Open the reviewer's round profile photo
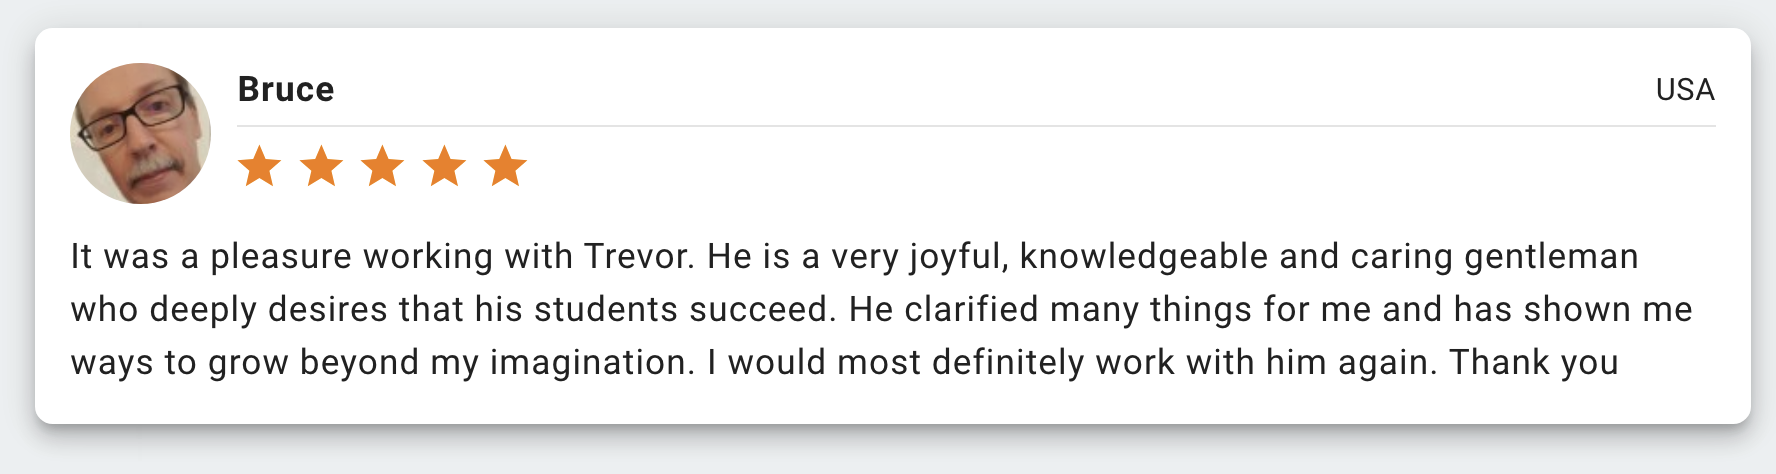Viewport: 1776px width, 474px height. (x=141, y=134)
